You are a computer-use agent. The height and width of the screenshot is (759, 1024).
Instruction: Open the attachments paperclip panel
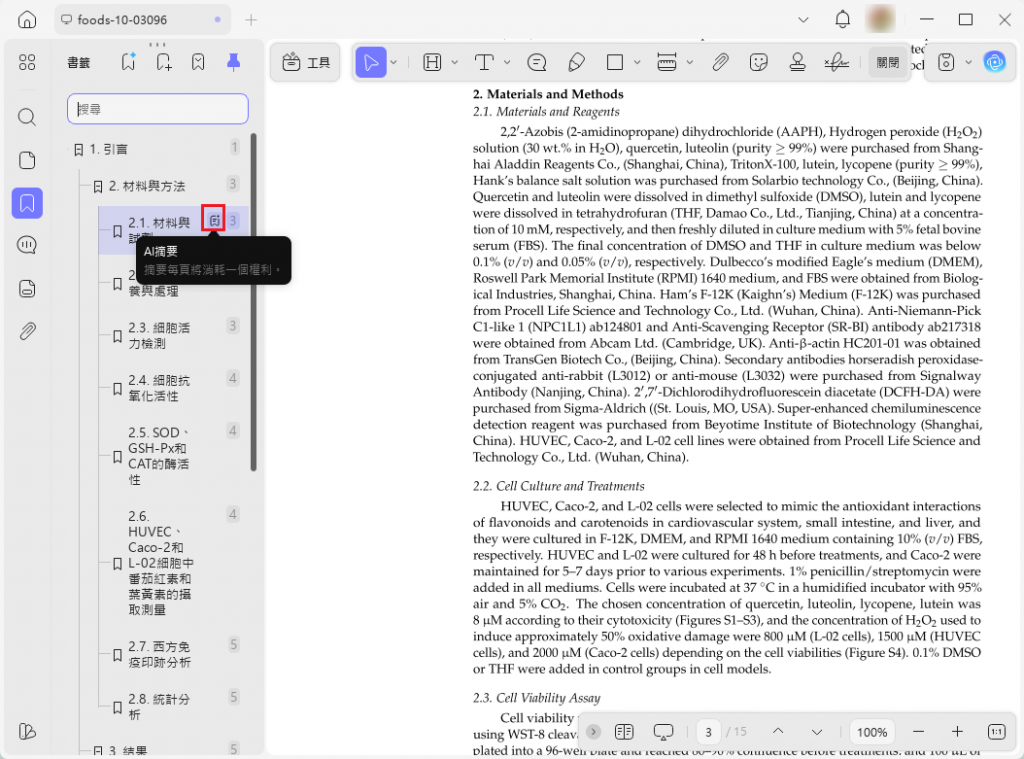[x=27, y=331]
